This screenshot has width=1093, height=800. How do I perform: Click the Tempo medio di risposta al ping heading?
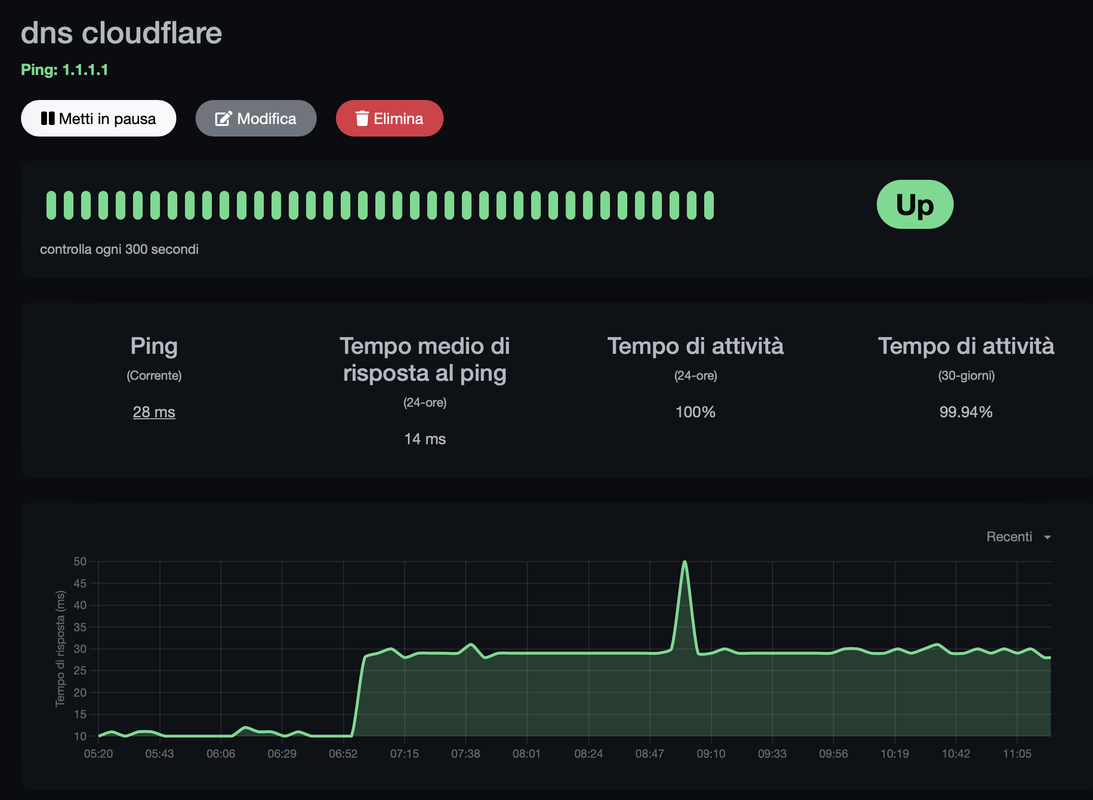tap(425, 360)
